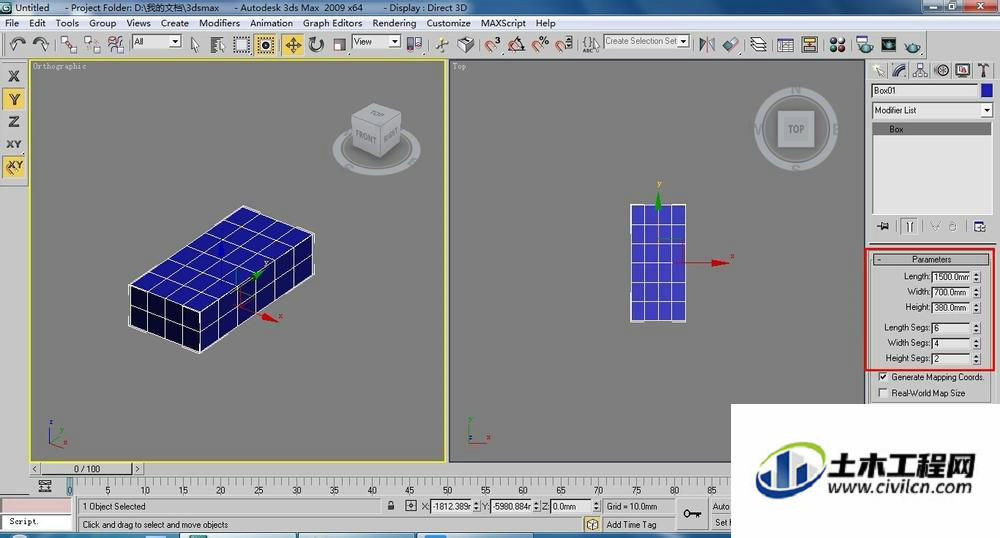Image resolution: width=1000 pixels, height=538 pixels.
Task: Open the Animation menu
Action: click(271, 23)
